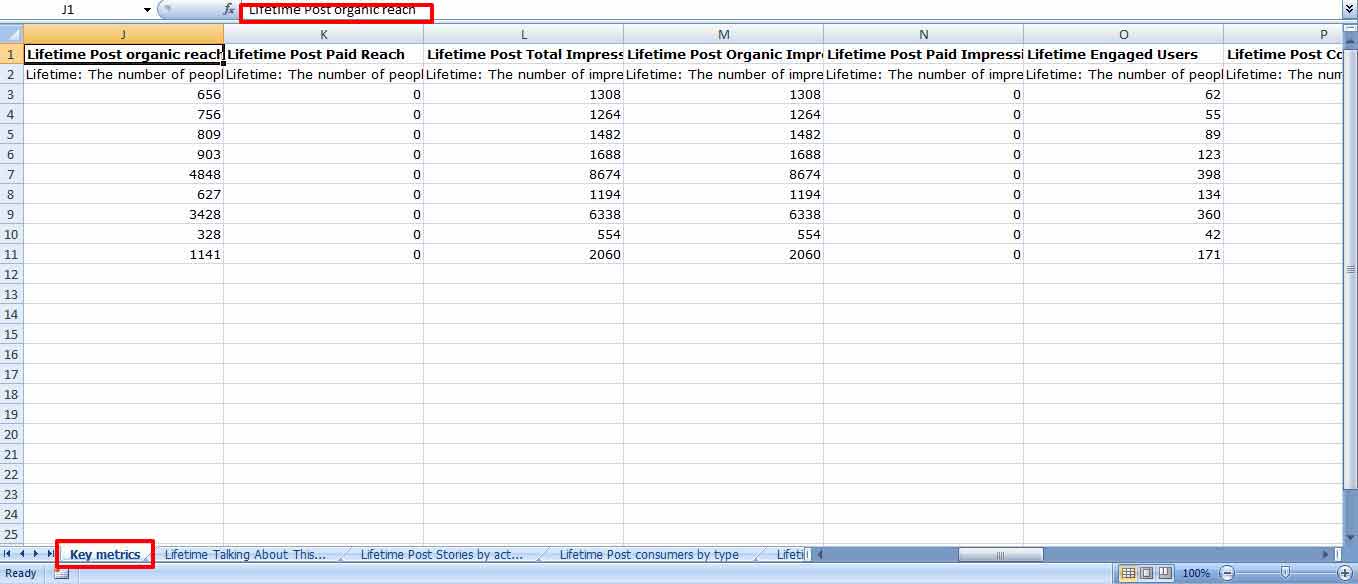Screen dimensions: 1358x584
Task: Click the Zoom Out minus icon
Action: pos(1227,573)
